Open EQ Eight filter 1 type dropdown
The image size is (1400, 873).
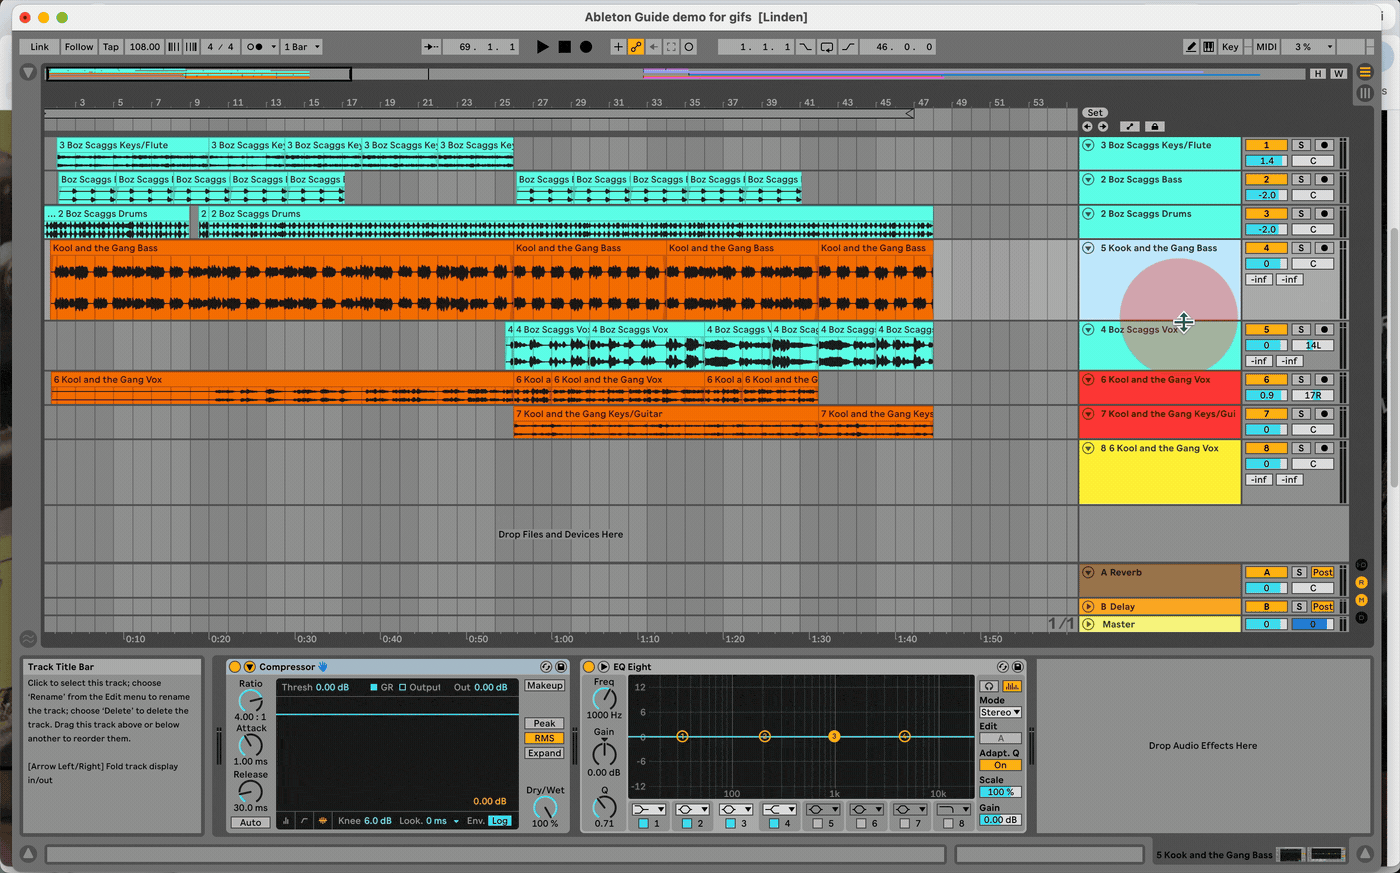tap(649, 810)
